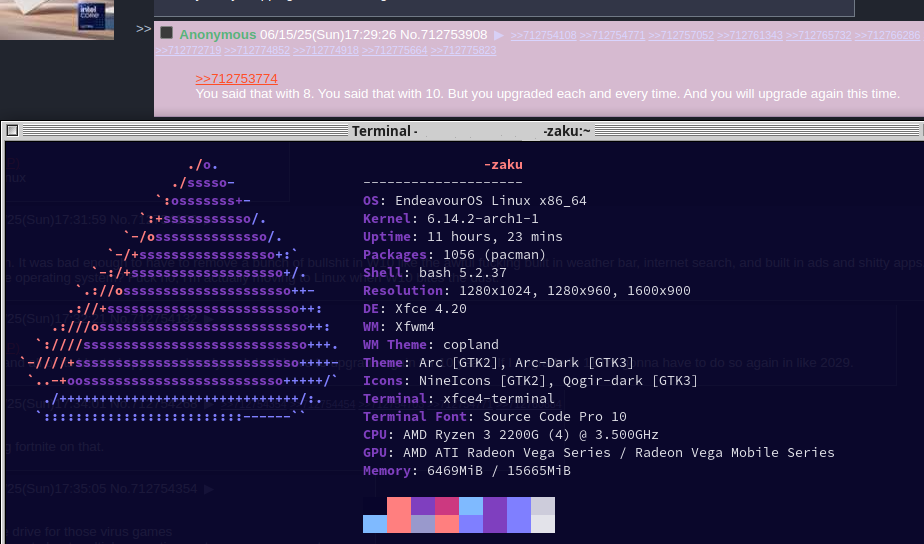This screenshot has height=544, width=924.
Task: Click post timestamp 06/15/25(Sun)17:29:26
Action: tap(328, 35)
